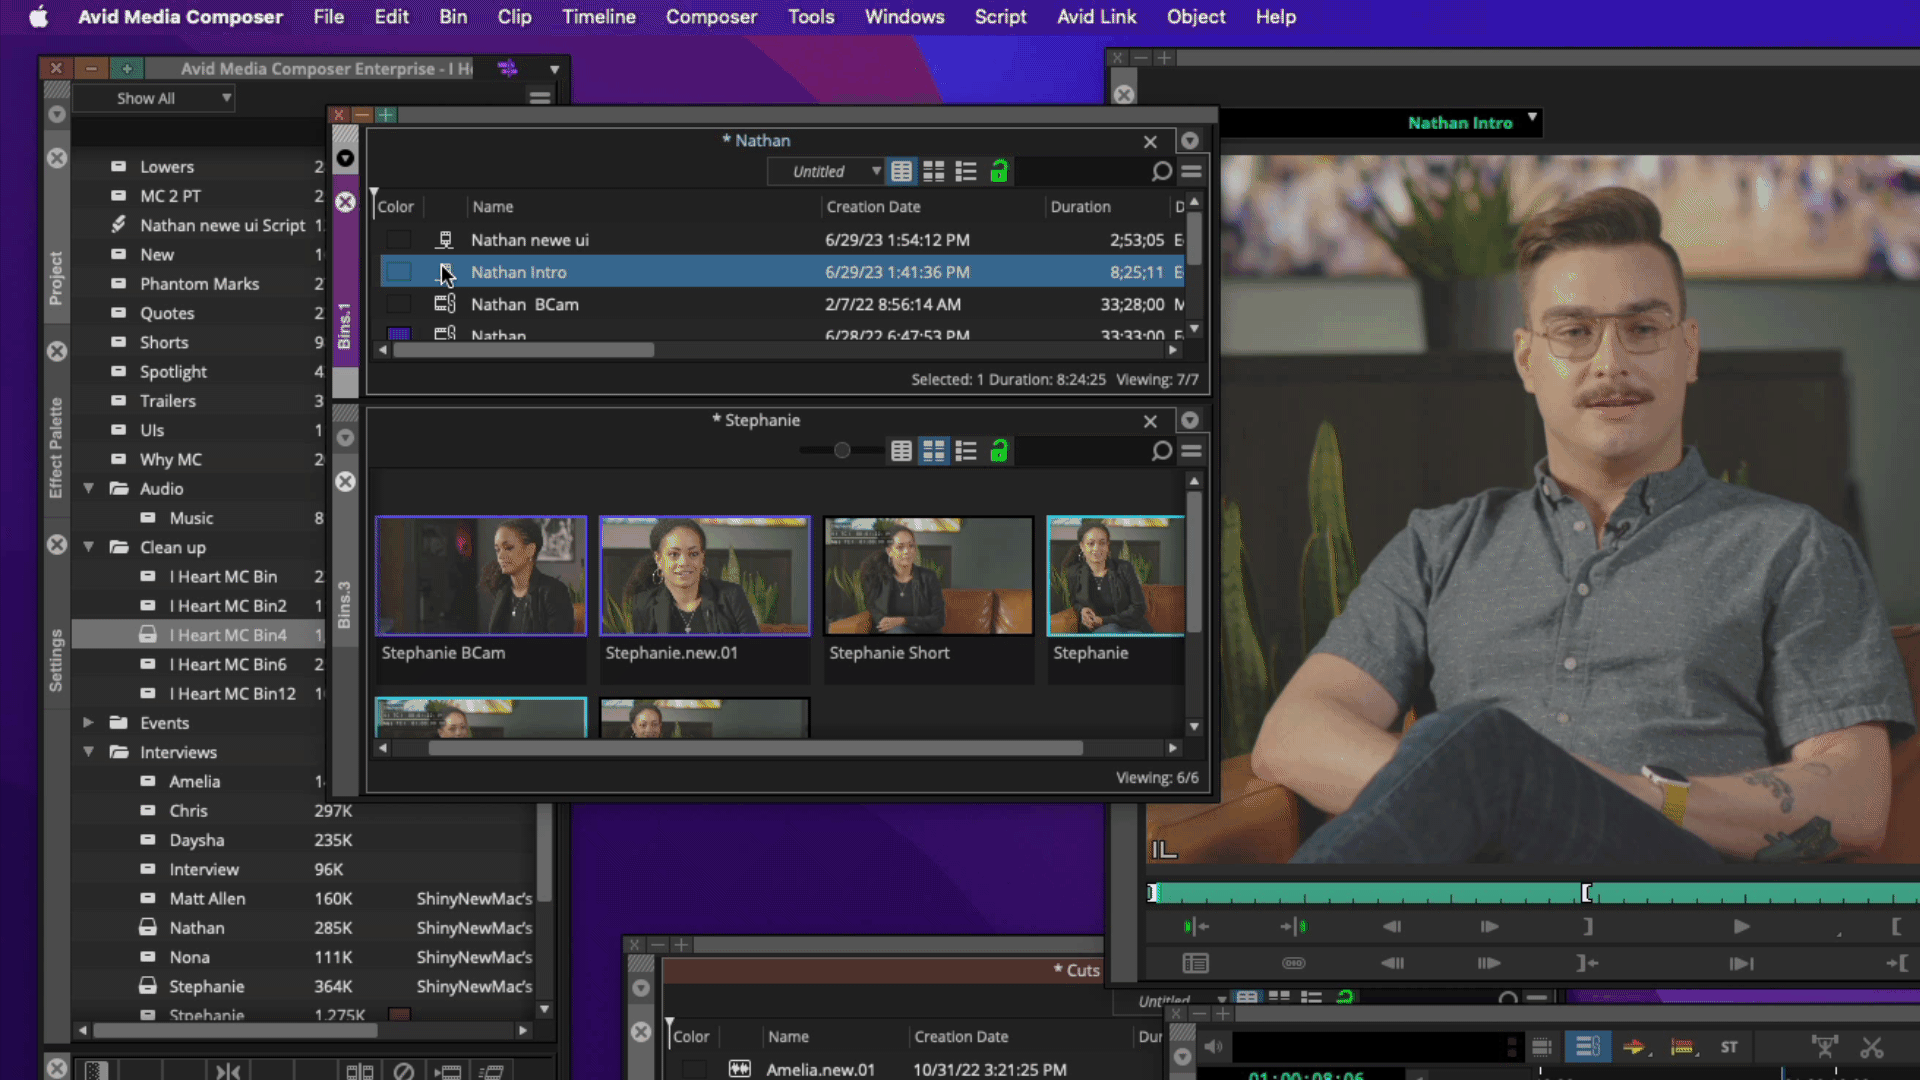The width and height of the screenshot is (1920, 1080).
Task: Select the Nathan BCam clip row
Action: [x=782, y=304]
